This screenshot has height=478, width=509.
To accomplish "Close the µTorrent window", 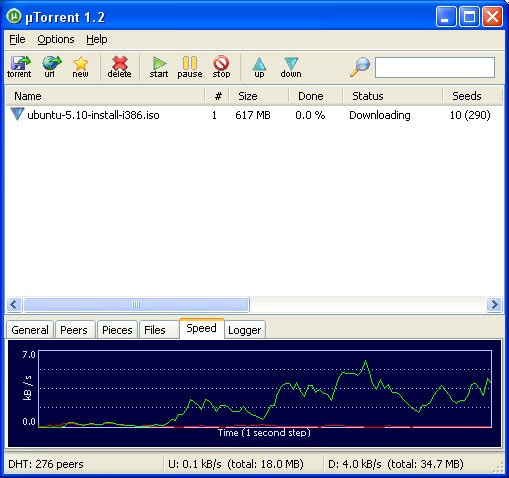I will point(492,17).
